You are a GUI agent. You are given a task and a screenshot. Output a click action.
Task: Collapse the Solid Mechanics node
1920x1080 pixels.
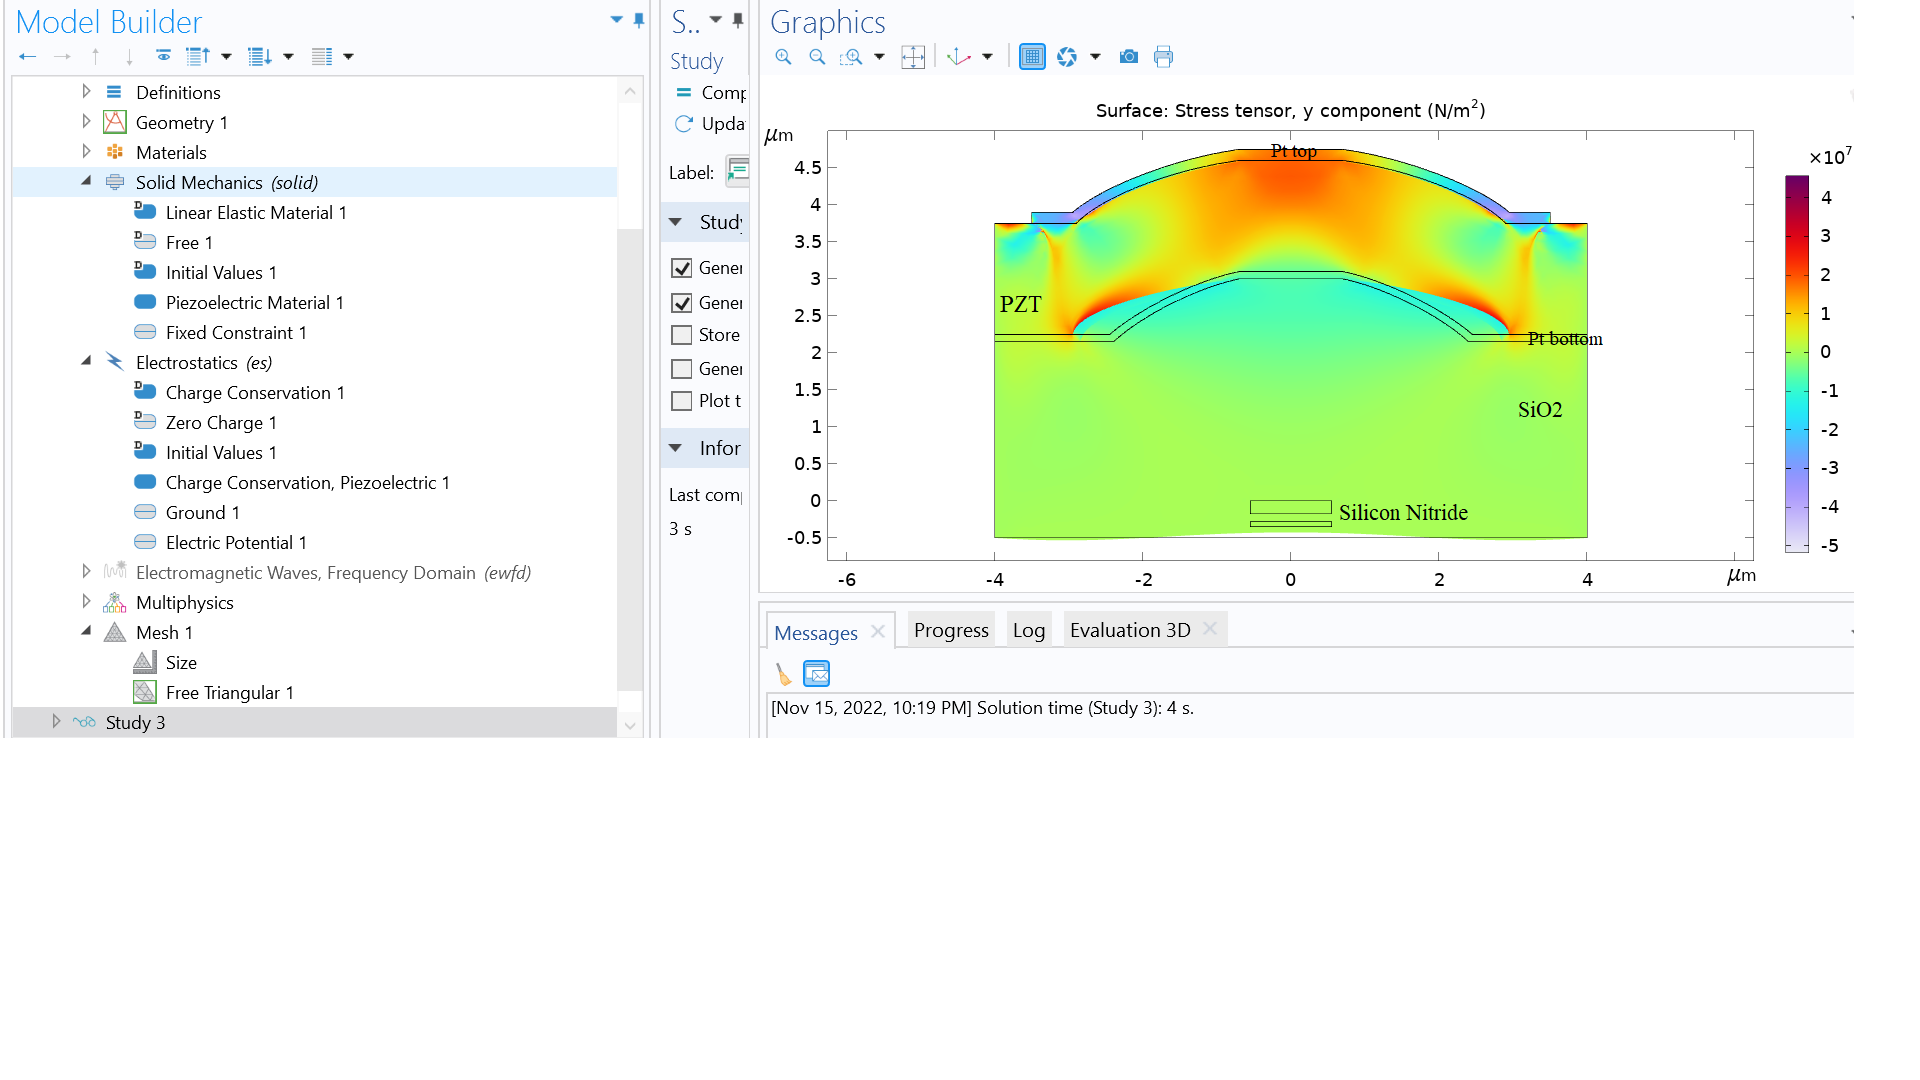tap(86, 181)
